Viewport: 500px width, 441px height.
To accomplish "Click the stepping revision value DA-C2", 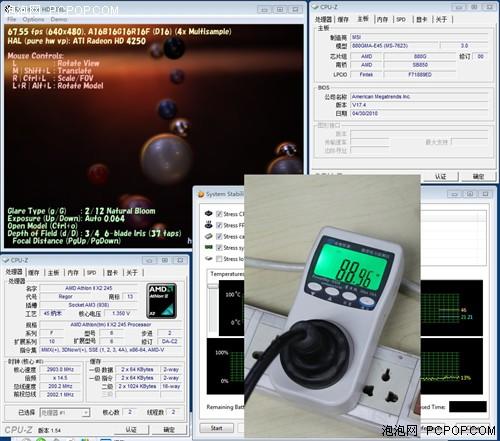I will (x=169, y=341).
